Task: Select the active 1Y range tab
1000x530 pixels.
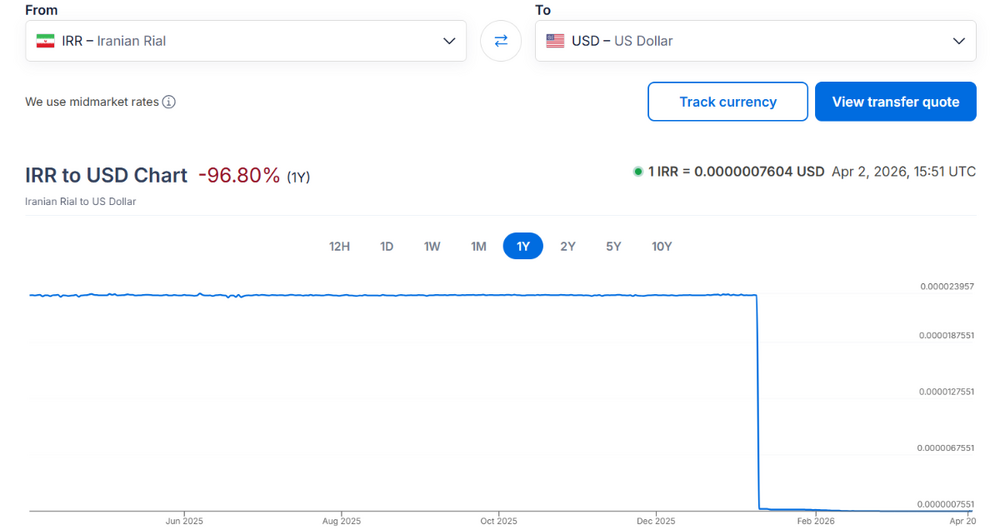Action: pyautogui.click(x=523, y=246)
